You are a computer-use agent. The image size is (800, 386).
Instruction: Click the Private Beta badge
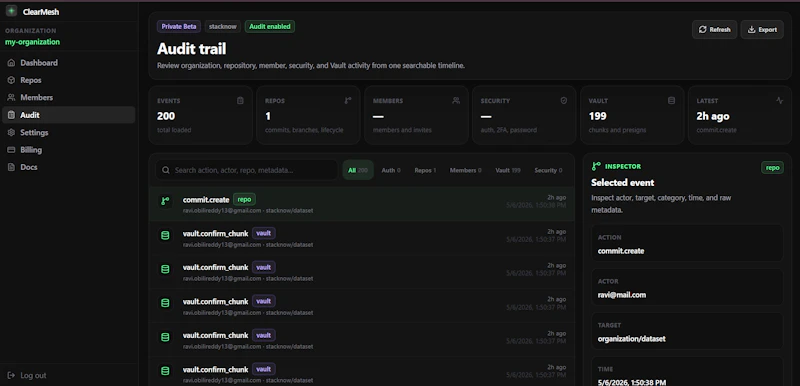(x=179, y=27)
